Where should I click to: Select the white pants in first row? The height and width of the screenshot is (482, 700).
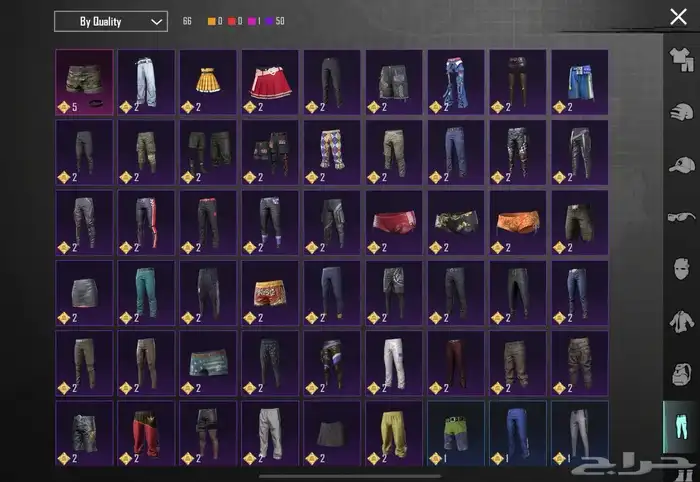coord(146,82)
